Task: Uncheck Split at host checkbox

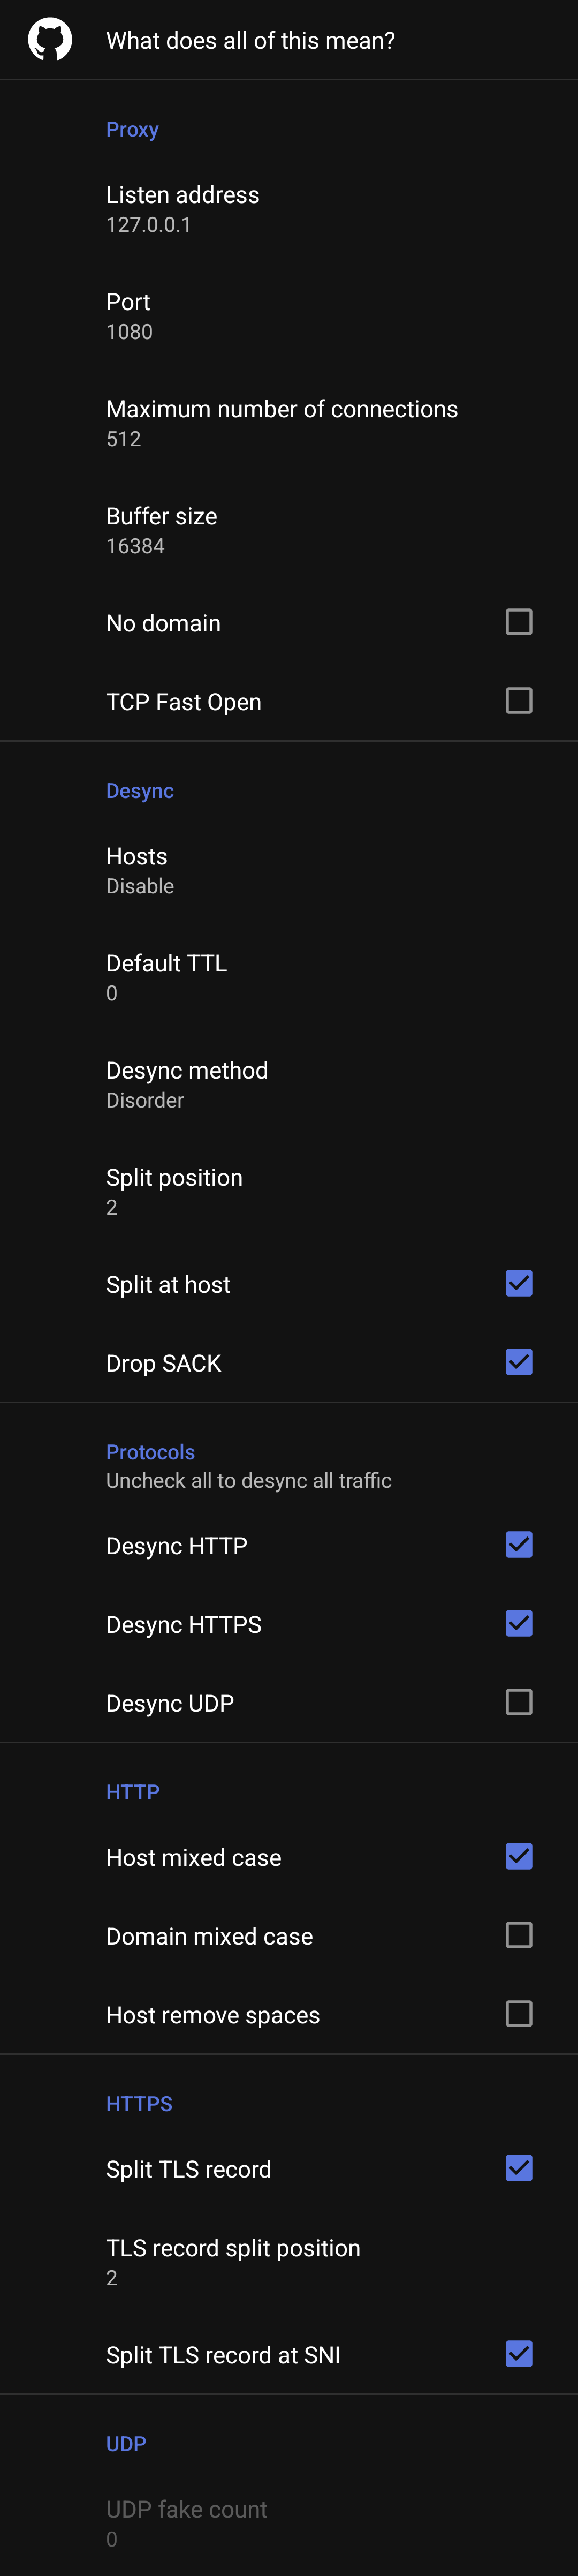Action: pyautogui.click(x=518, y=1283)
